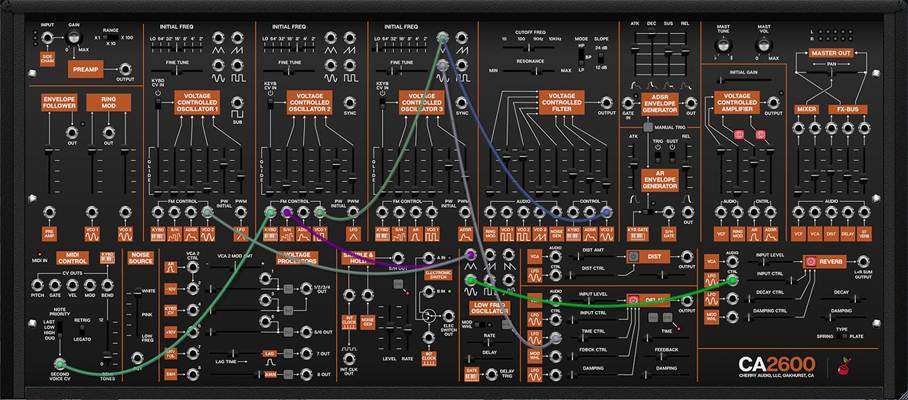Viewport: 908px width, 400px height.
Task: Click the ELEC SWITCH OUT jack
Action: (449, 316)
